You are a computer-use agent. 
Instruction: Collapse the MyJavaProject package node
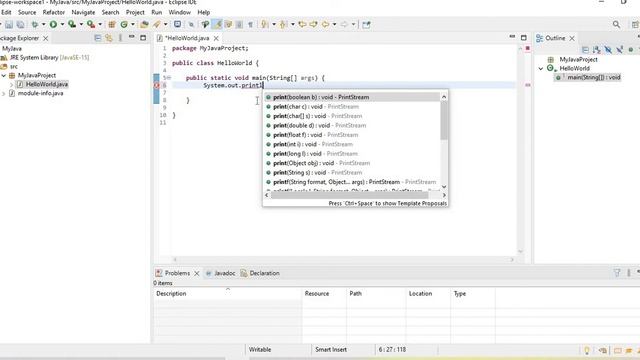coord(4,76)
